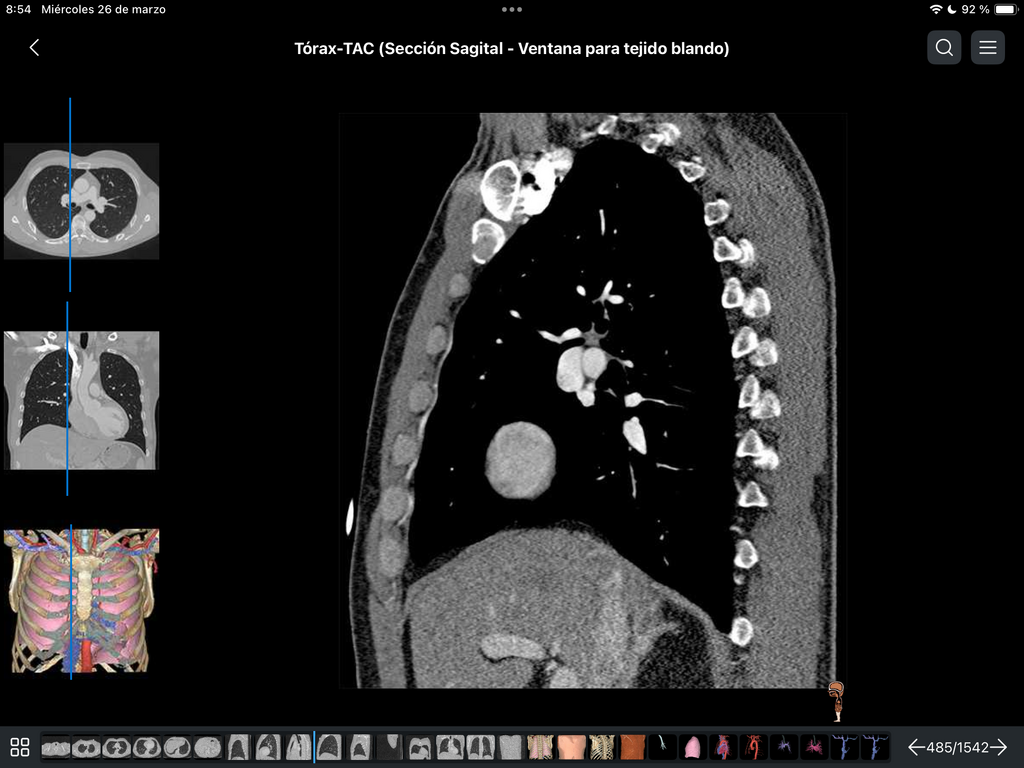Viewport: 1024px width, 768px height.
Task: Tap the 485/1542 slice counter
Action: click(x=957, y=747)
